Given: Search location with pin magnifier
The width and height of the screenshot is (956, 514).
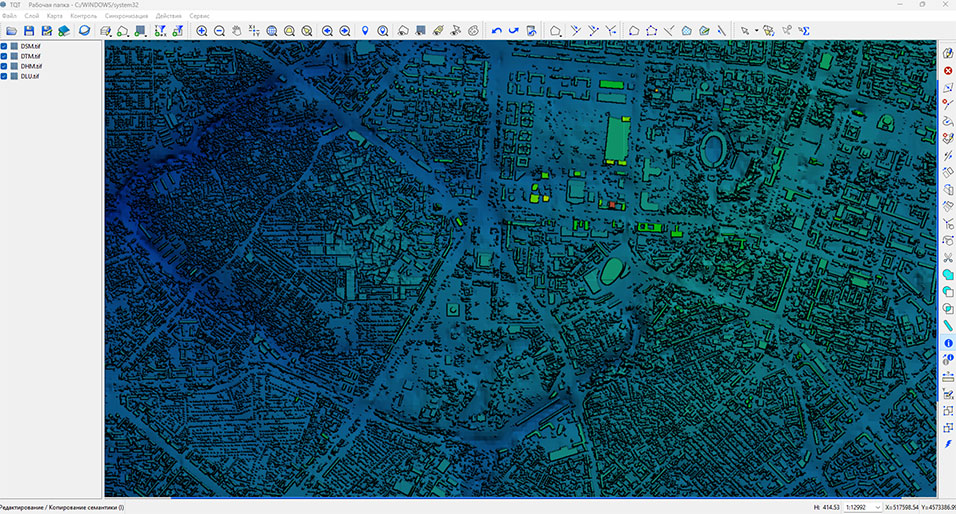Looking at the screenshot, I should 383,30.
